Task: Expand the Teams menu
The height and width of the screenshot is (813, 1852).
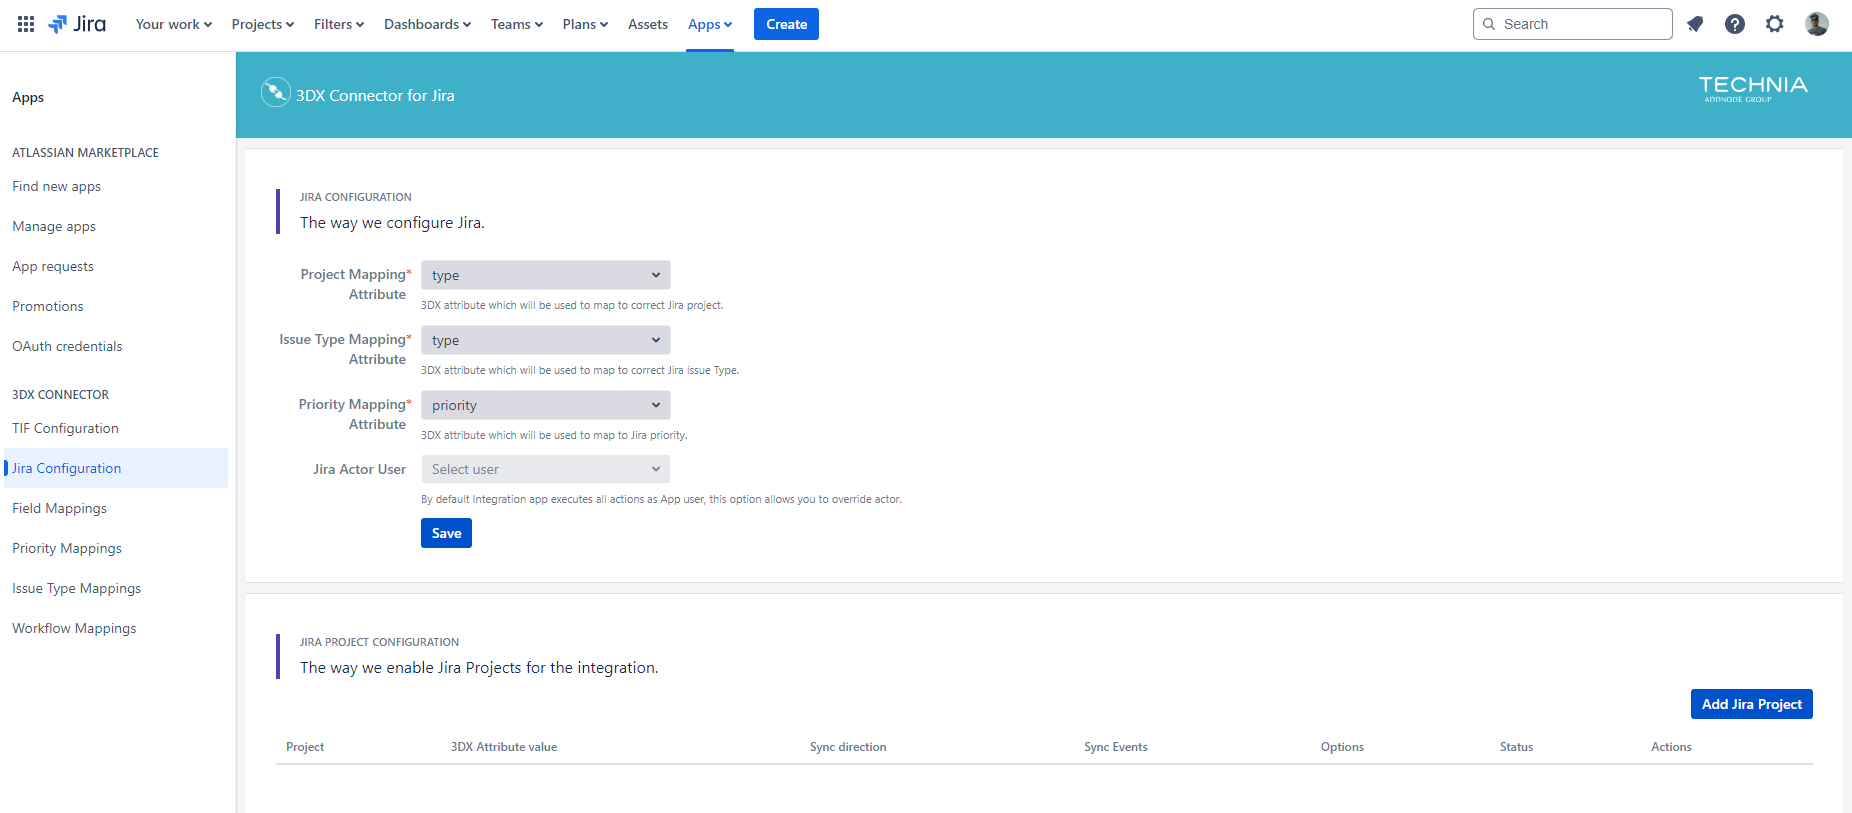Action: point(517,24)
